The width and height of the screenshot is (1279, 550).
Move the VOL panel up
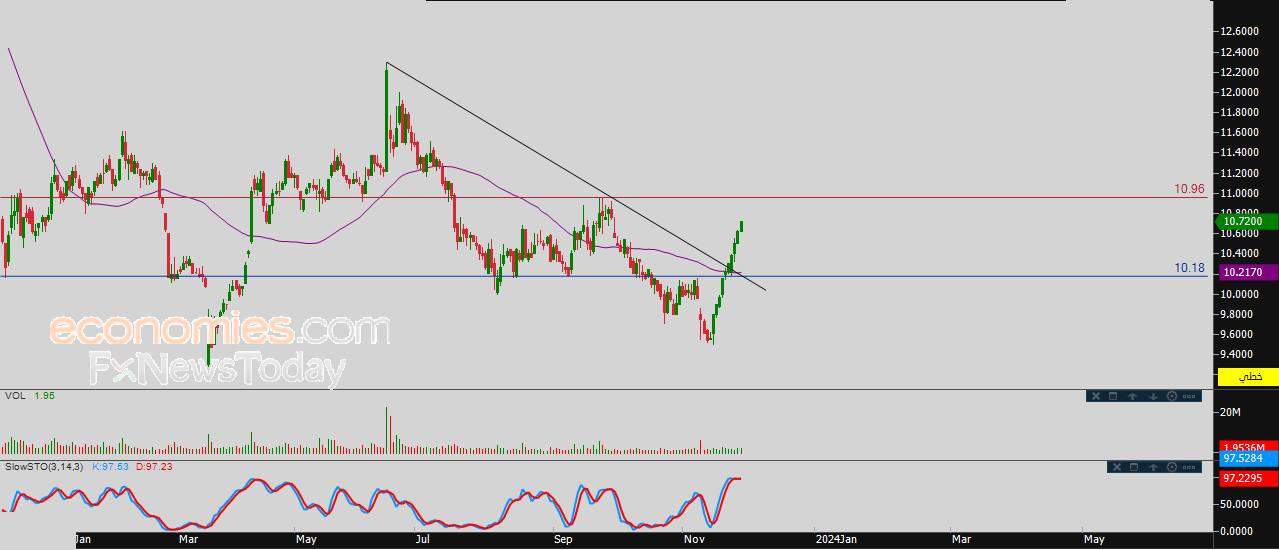click(1132, 396)
